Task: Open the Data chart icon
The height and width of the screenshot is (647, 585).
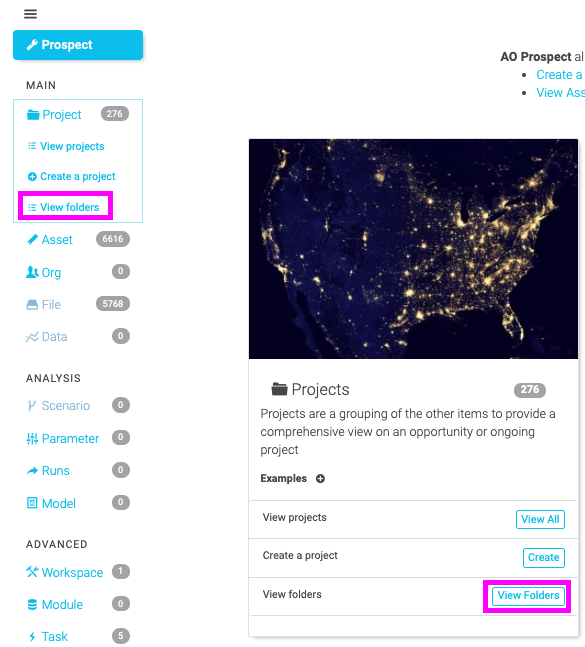Action: point(32,337)
